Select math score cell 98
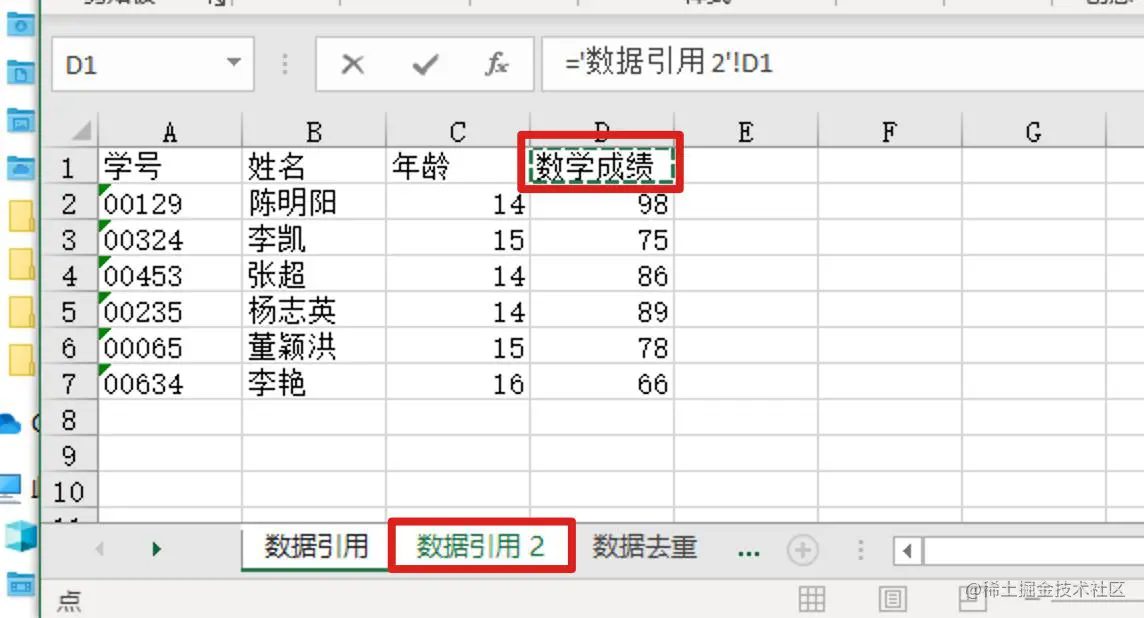The width and height of the screenshot is (1144, 618). (x=602, y=204)
